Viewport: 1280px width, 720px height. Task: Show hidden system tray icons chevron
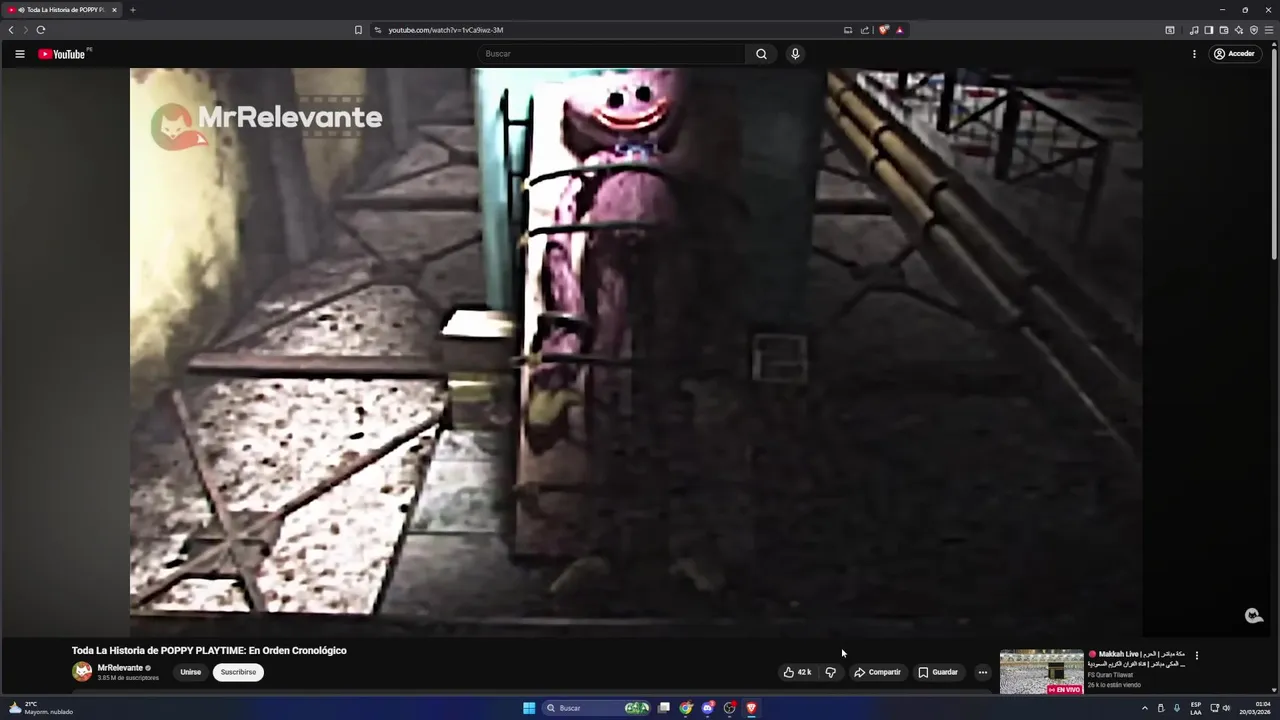tap(1145, 708)
